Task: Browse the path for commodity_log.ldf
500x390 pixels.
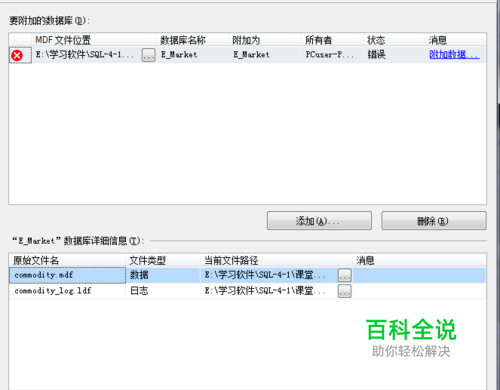Action: 345,291
